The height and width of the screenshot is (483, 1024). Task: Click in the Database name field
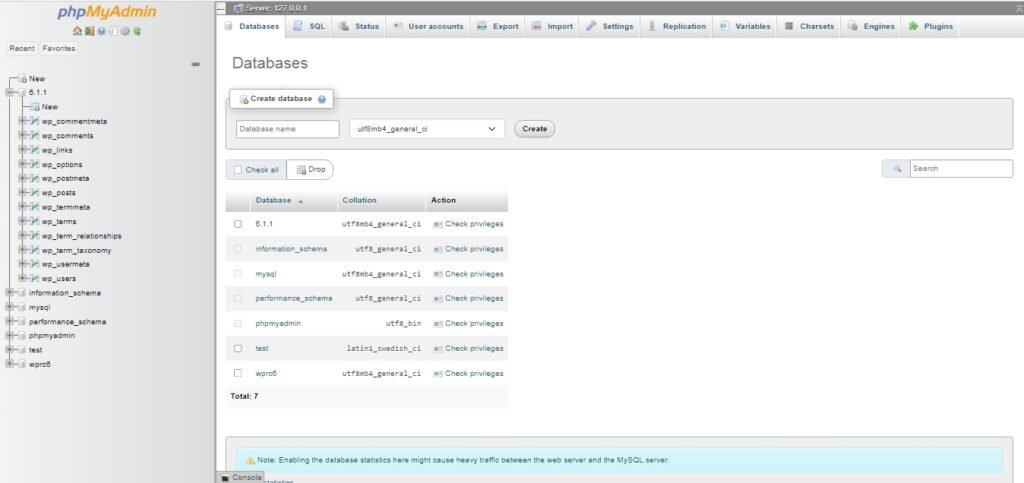[x=288, y=129]
